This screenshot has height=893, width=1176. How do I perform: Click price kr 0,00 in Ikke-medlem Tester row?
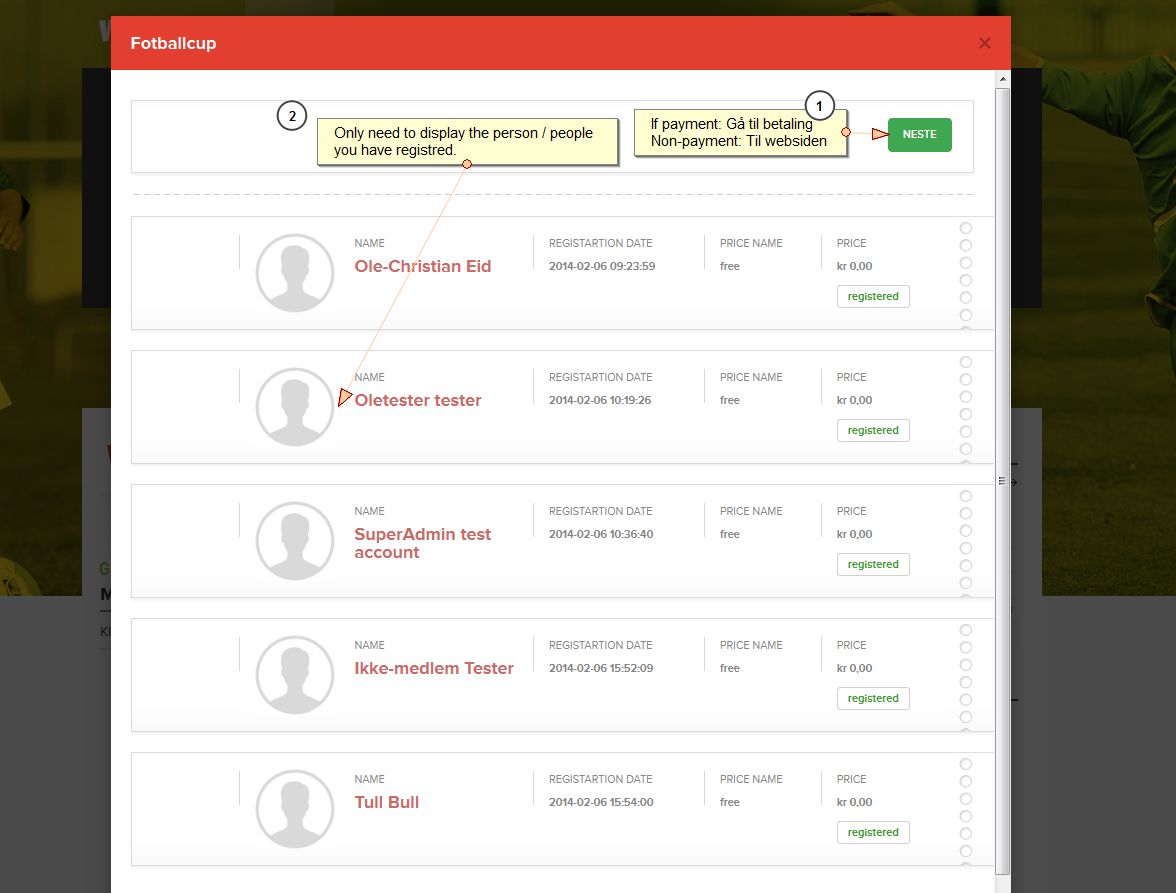tap(854, 668)
